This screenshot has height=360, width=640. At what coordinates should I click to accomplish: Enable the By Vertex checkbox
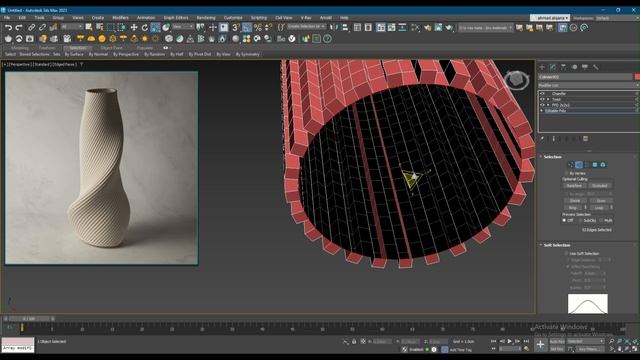566,173
